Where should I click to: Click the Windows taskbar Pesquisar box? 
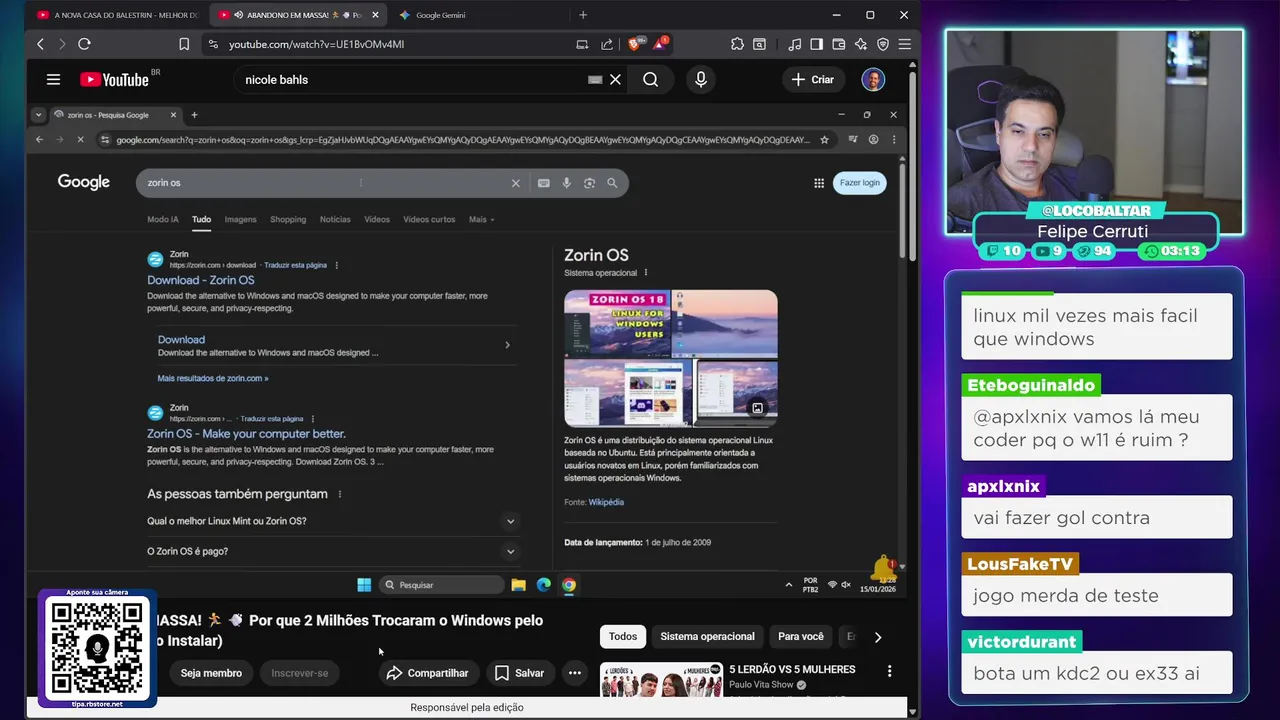442,585
